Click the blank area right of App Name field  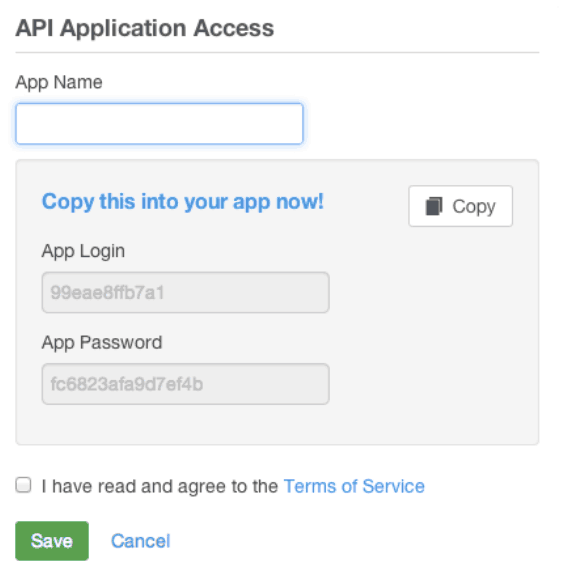click(421, 124)
